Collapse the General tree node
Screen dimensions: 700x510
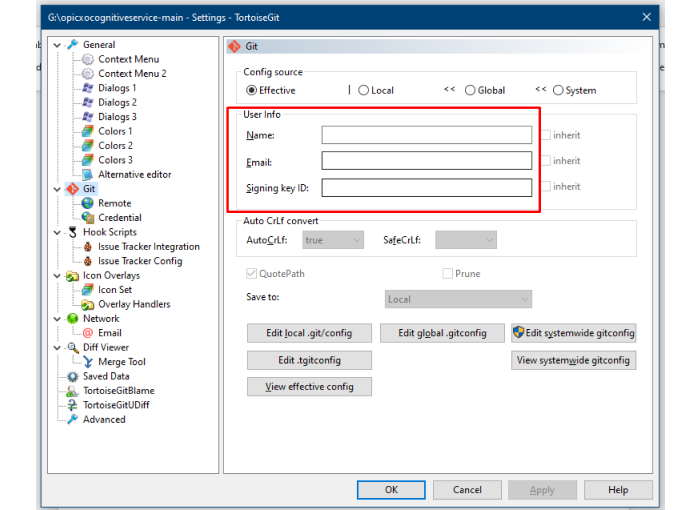57,45
